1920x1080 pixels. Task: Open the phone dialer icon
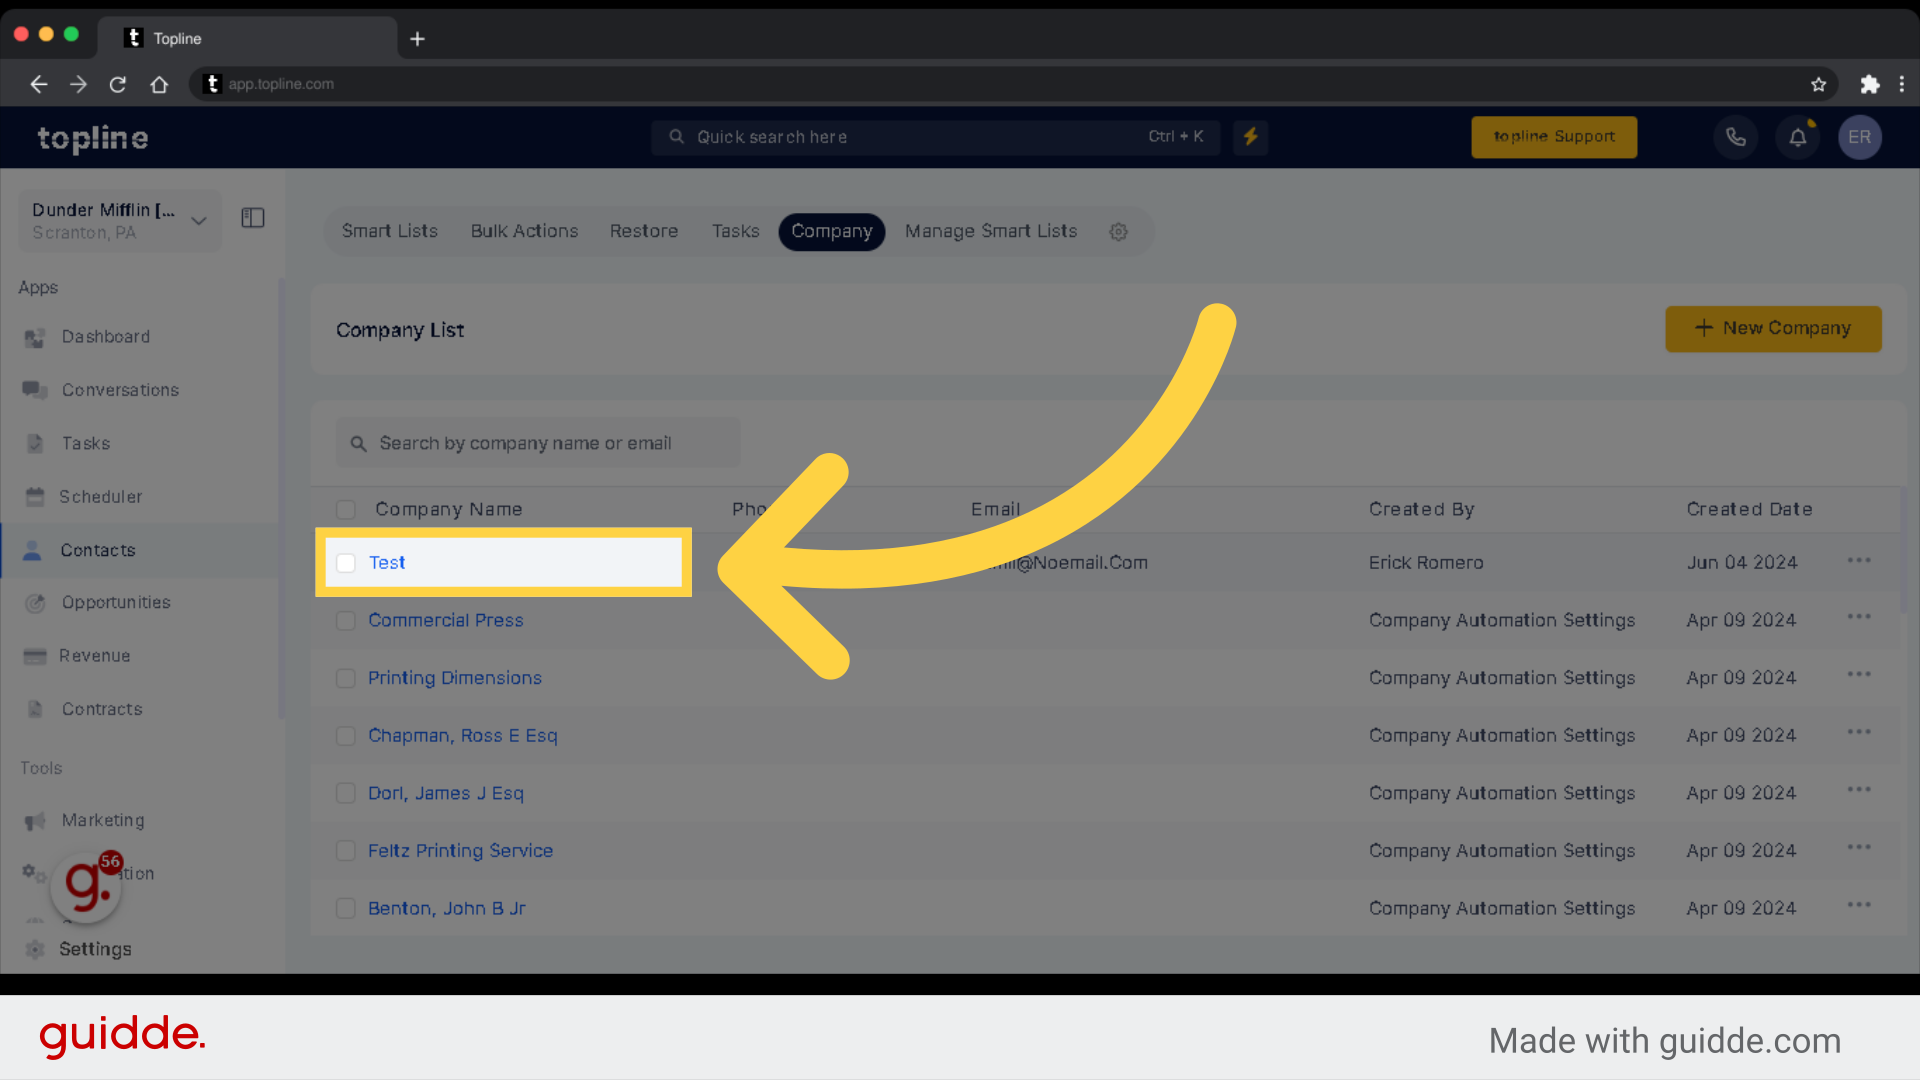click(1736, 137)
